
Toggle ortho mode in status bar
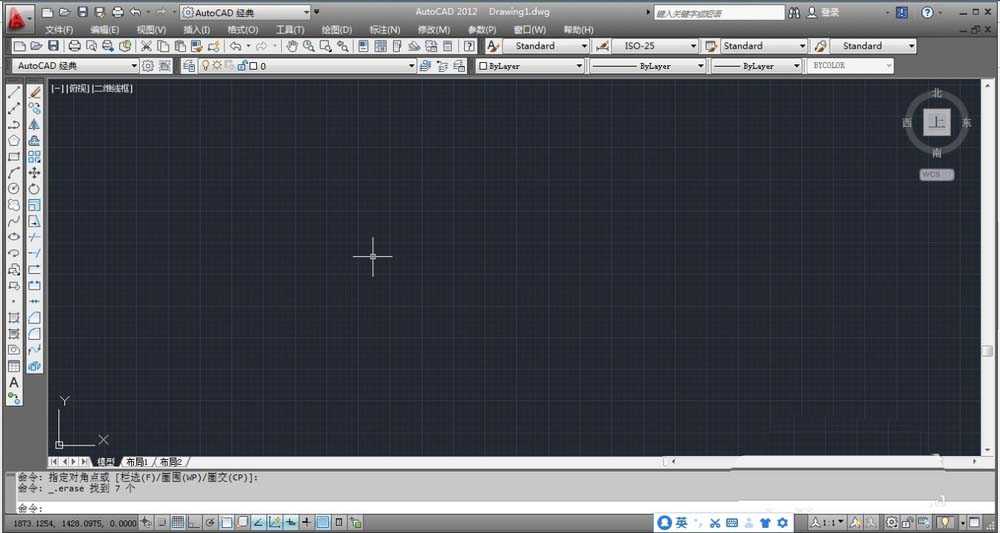[194, 522]
